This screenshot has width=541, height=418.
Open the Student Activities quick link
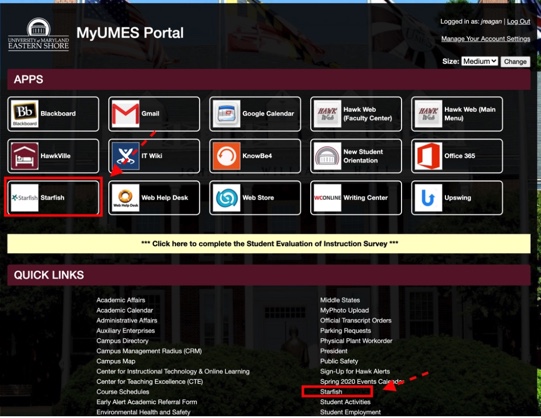pyautogui.click(x=345, y=402)
